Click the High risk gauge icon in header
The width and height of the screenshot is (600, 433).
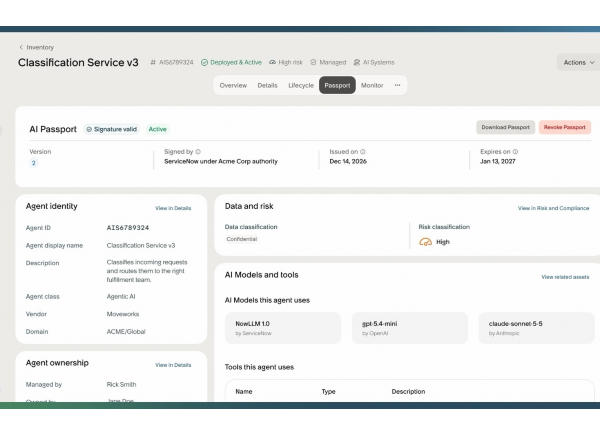(x=272, y=62)
